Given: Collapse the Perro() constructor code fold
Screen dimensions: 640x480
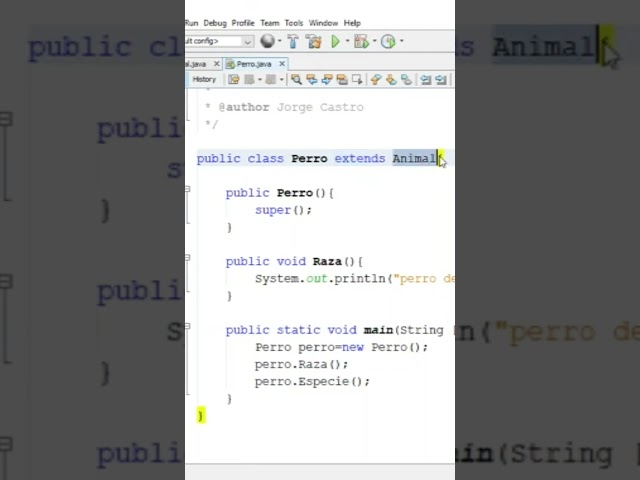Looking at the screenshot, I should click(x=187, y=189).
